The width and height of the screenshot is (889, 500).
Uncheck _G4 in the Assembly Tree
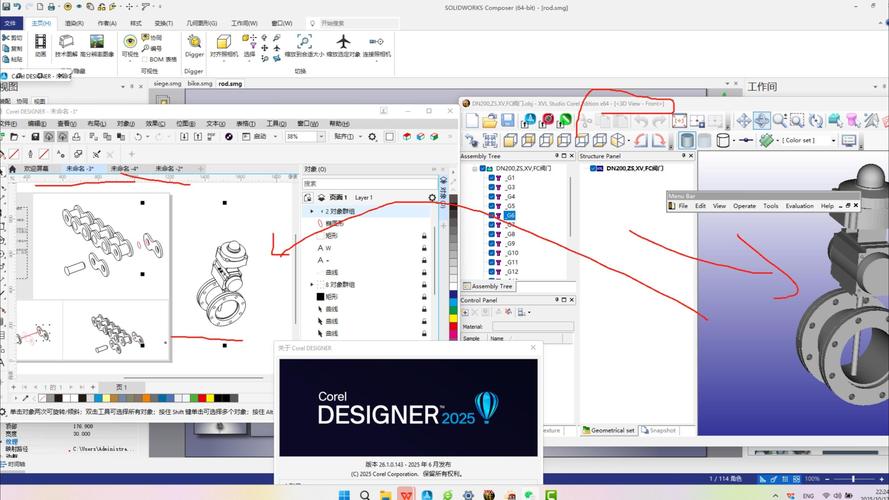[x=492, y=197]
